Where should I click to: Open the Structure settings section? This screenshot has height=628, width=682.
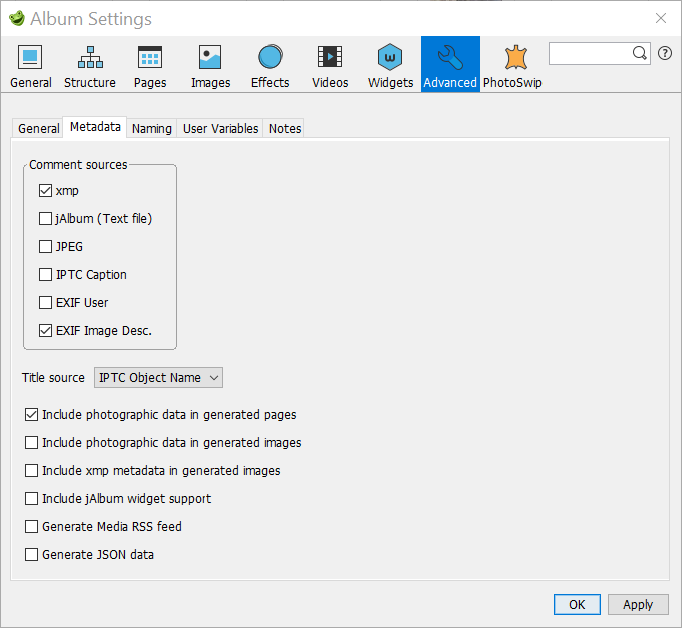pyautogui.click(x=90, y=66)
